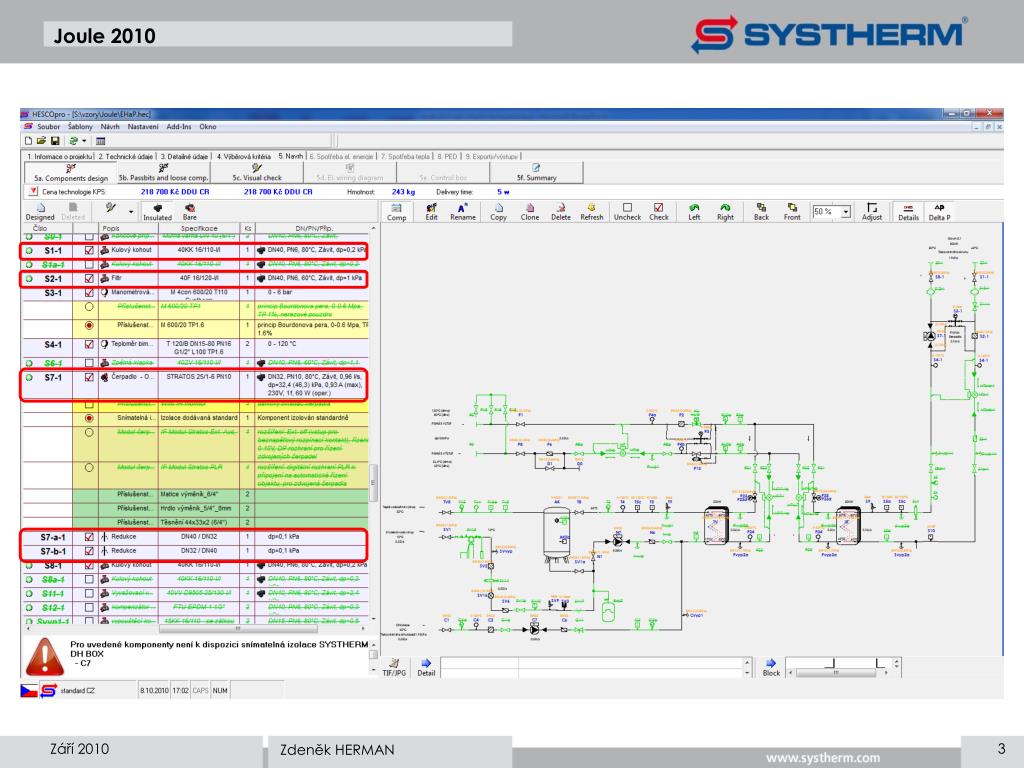Image resolution: width=1024 pixels, height=768 pixels.
Task: Open dropdown arrow beside the design tool icon
Action: (131, 212)
